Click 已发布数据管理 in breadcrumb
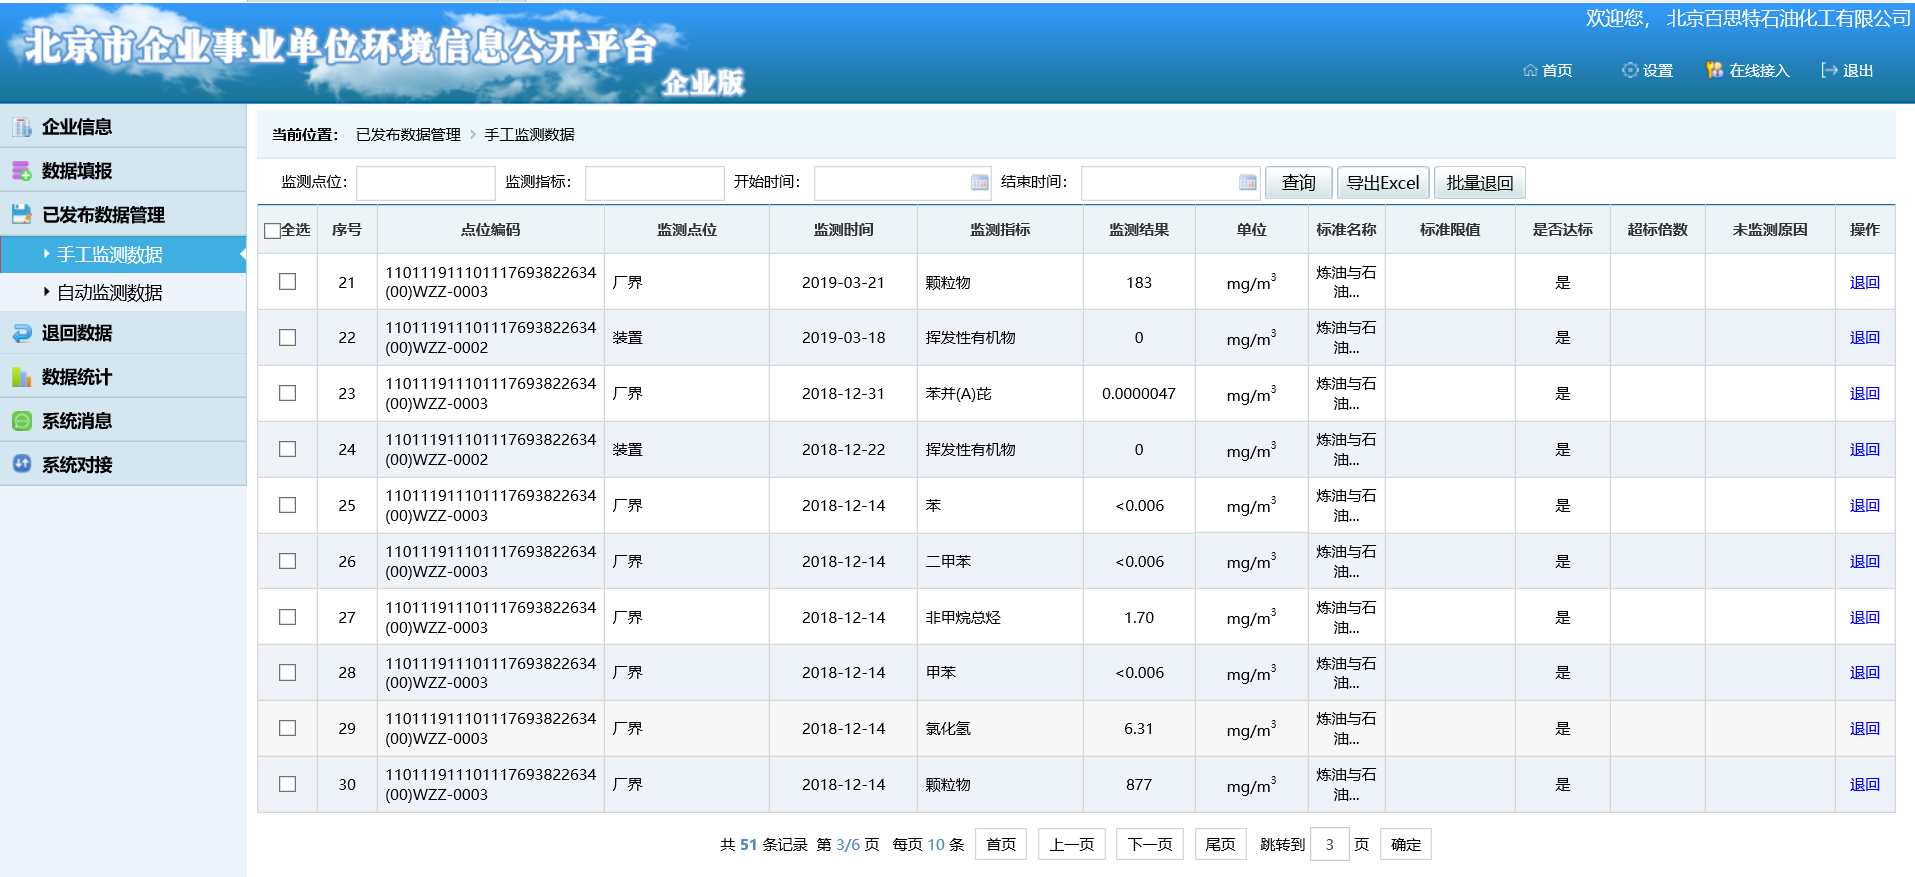The height and width of the screenshot is (877, 1915). pos(408,134)
